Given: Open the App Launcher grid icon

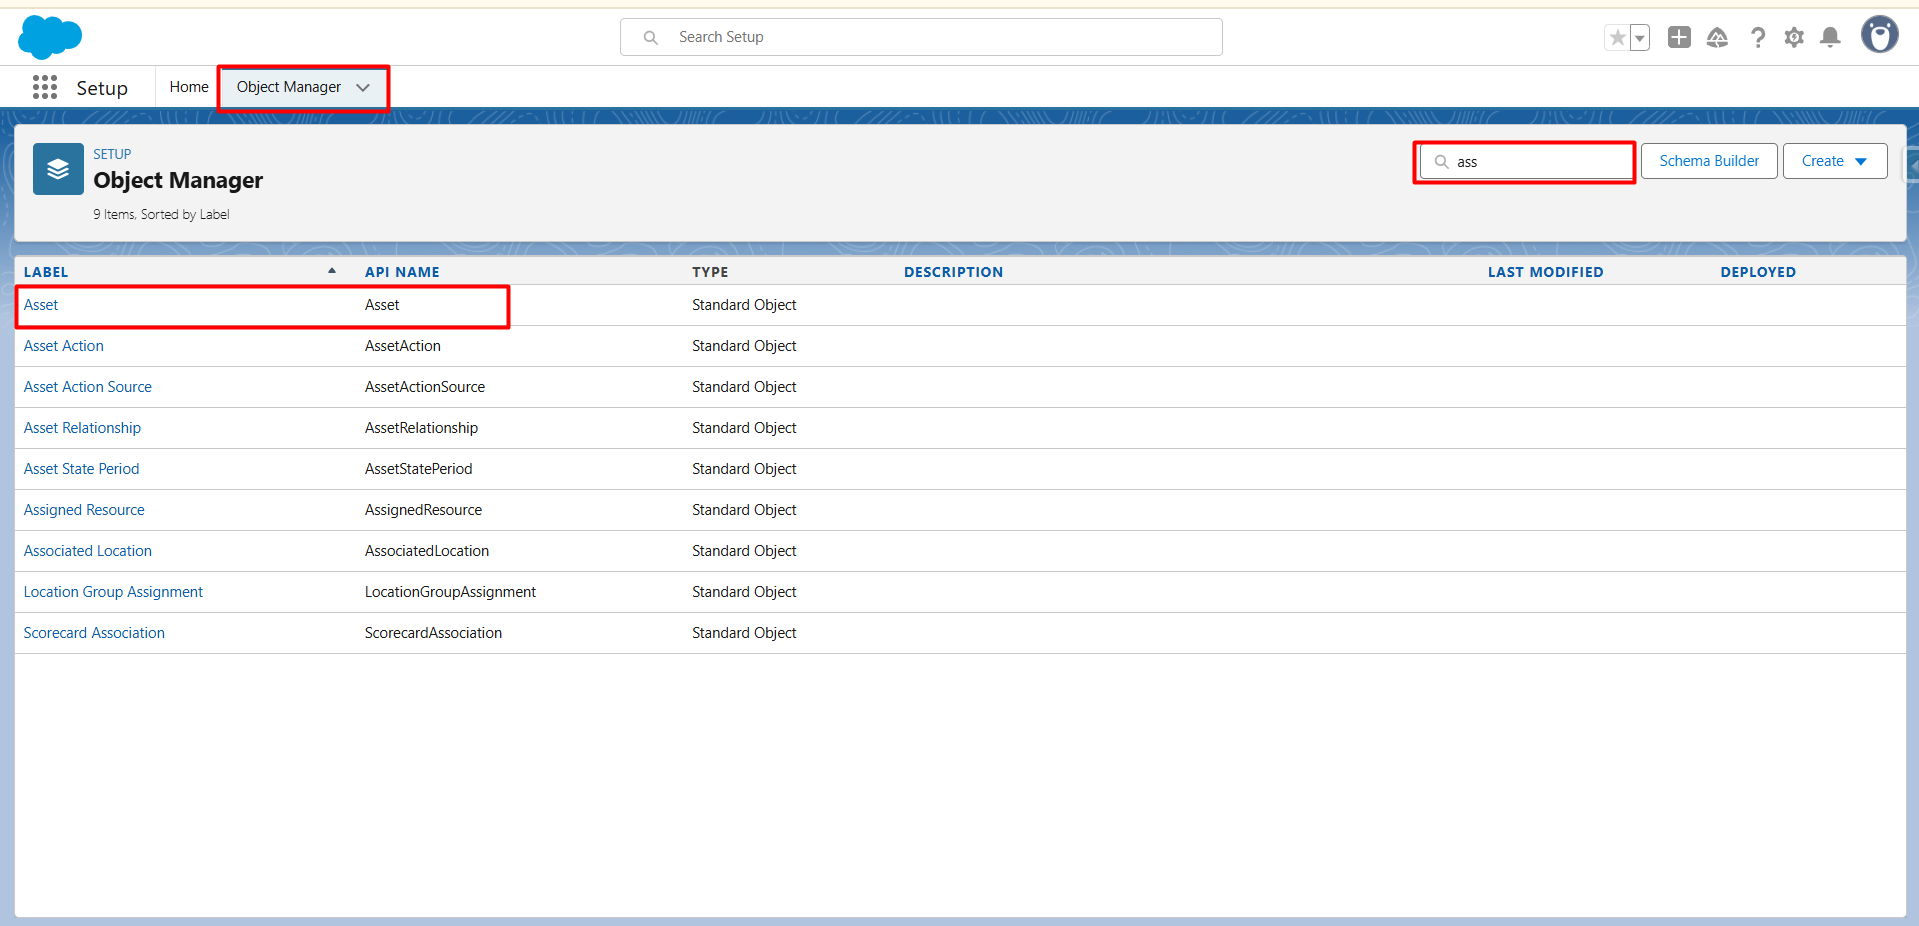Looking at the screenshot, I should tap(45, 87).
